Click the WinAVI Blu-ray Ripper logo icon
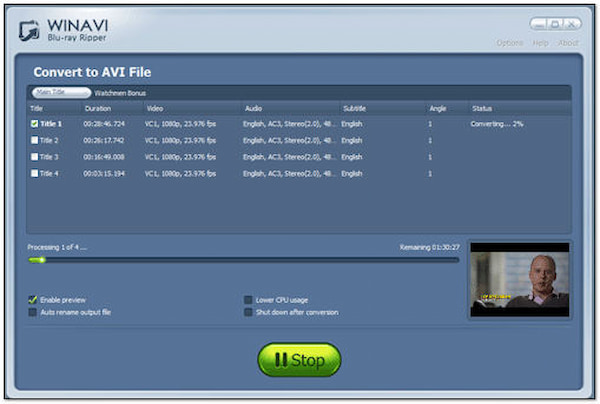600x404 pixels. tap(29, 30)
